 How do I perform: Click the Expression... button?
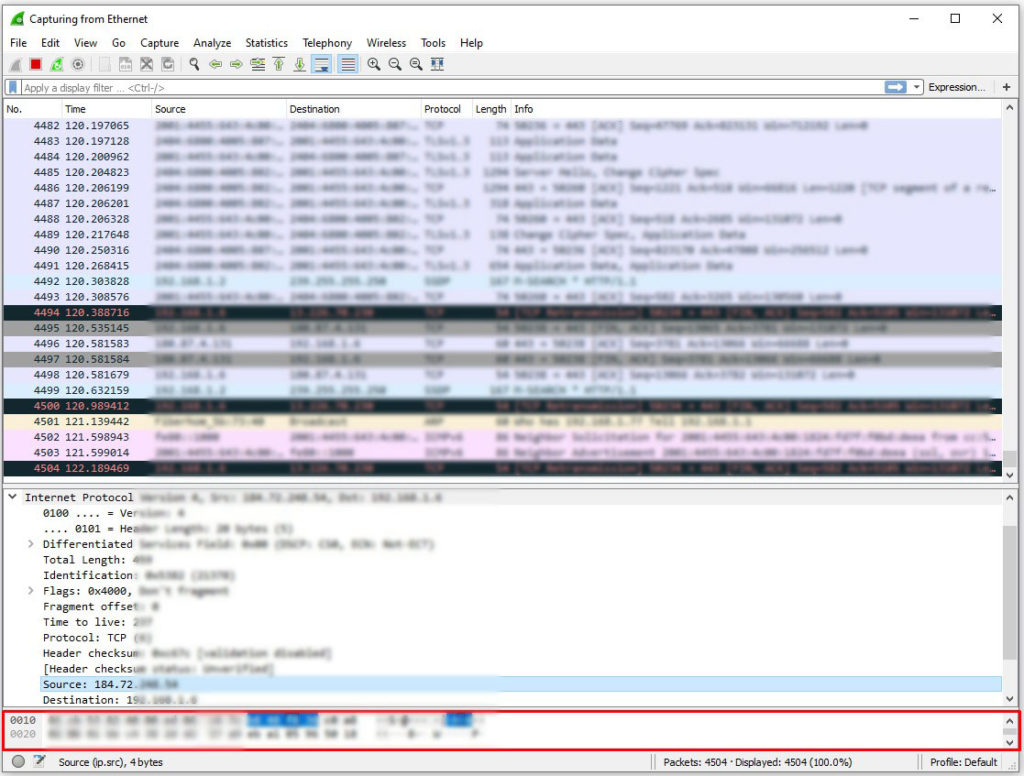tap(957, 87)
